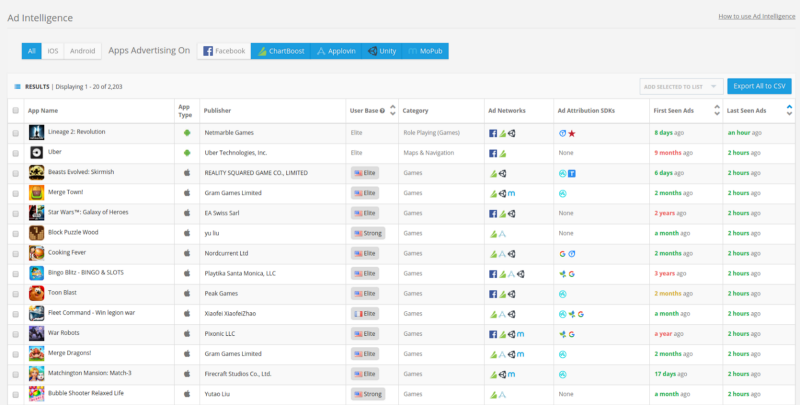The image size is (800, 405).
Task: Open the Lineage 2: Revolution app icon
Action: pos(36,133)
